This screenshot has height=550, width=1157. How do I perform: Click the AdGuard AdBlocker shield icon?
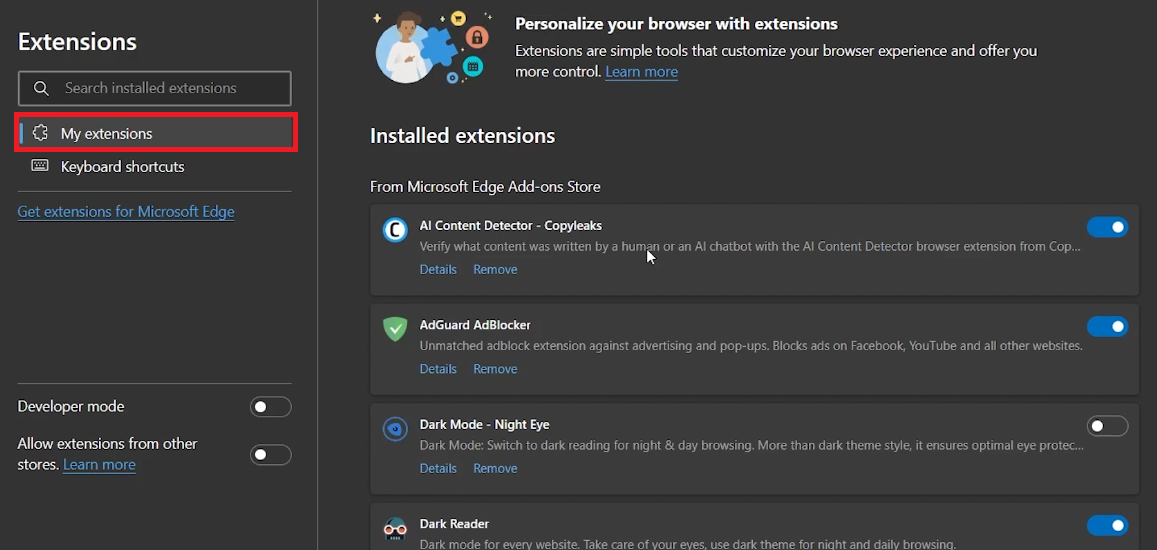(x=395, y=329)
